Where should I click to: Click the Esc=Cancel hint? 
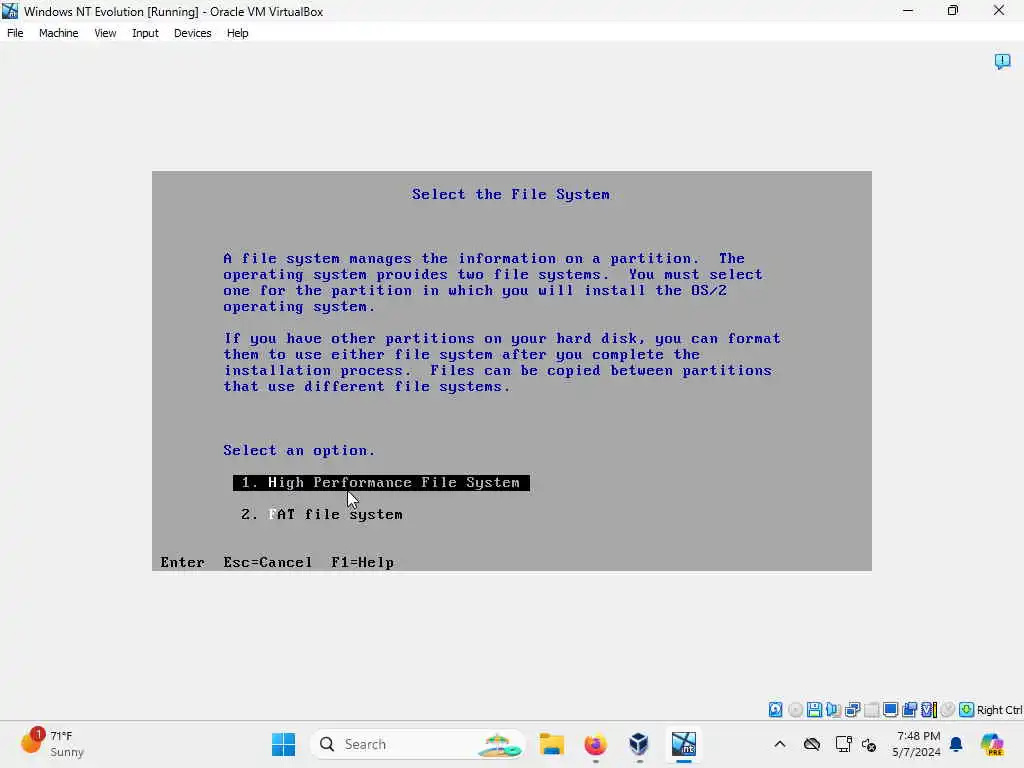pyautogui.click(x=268, y=562)
